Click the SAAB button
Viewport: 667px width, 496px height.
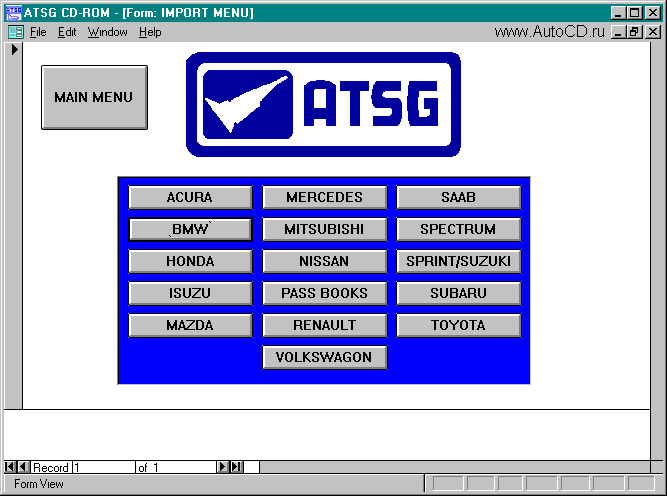[459, 197]
